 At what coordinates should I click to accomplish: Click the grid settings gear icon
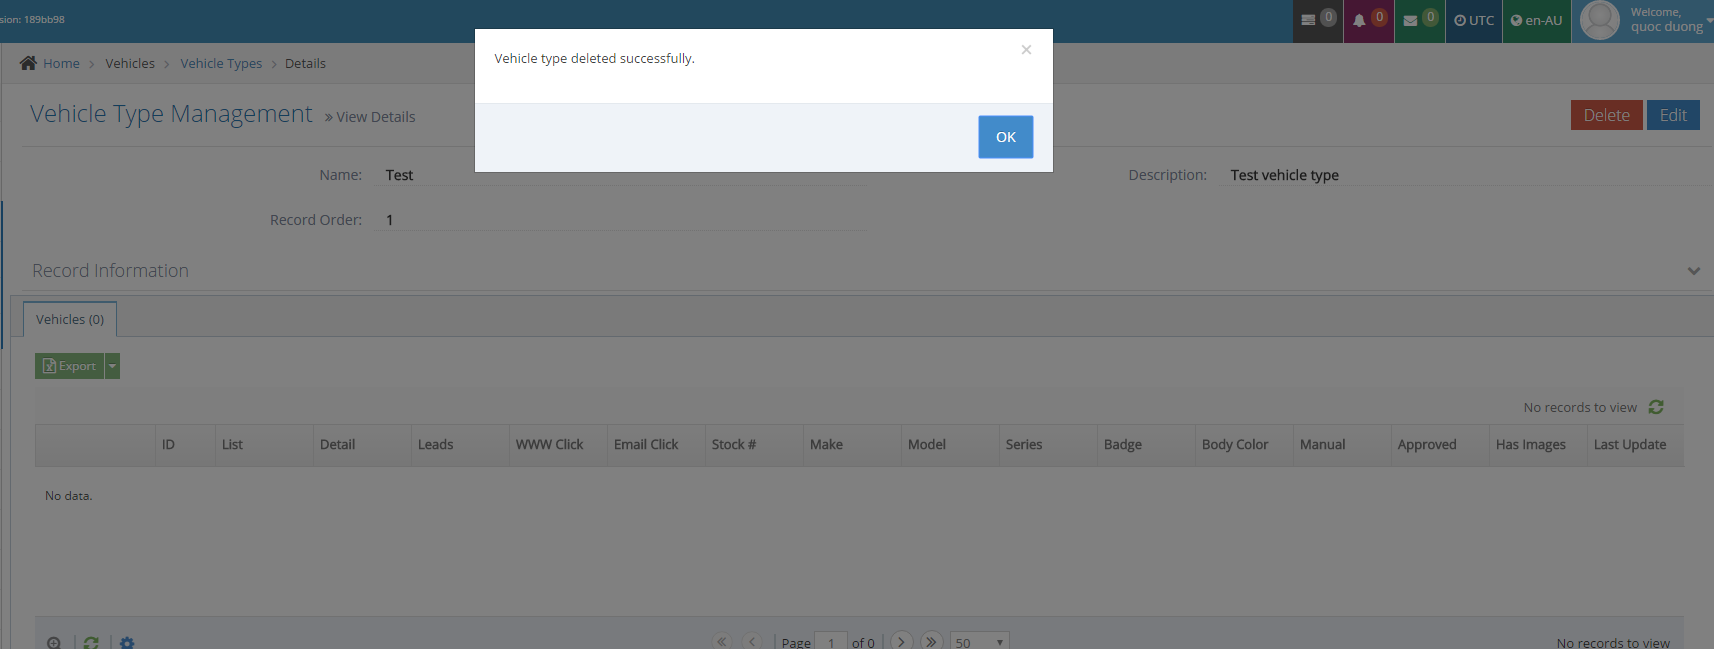click(127, 642)
